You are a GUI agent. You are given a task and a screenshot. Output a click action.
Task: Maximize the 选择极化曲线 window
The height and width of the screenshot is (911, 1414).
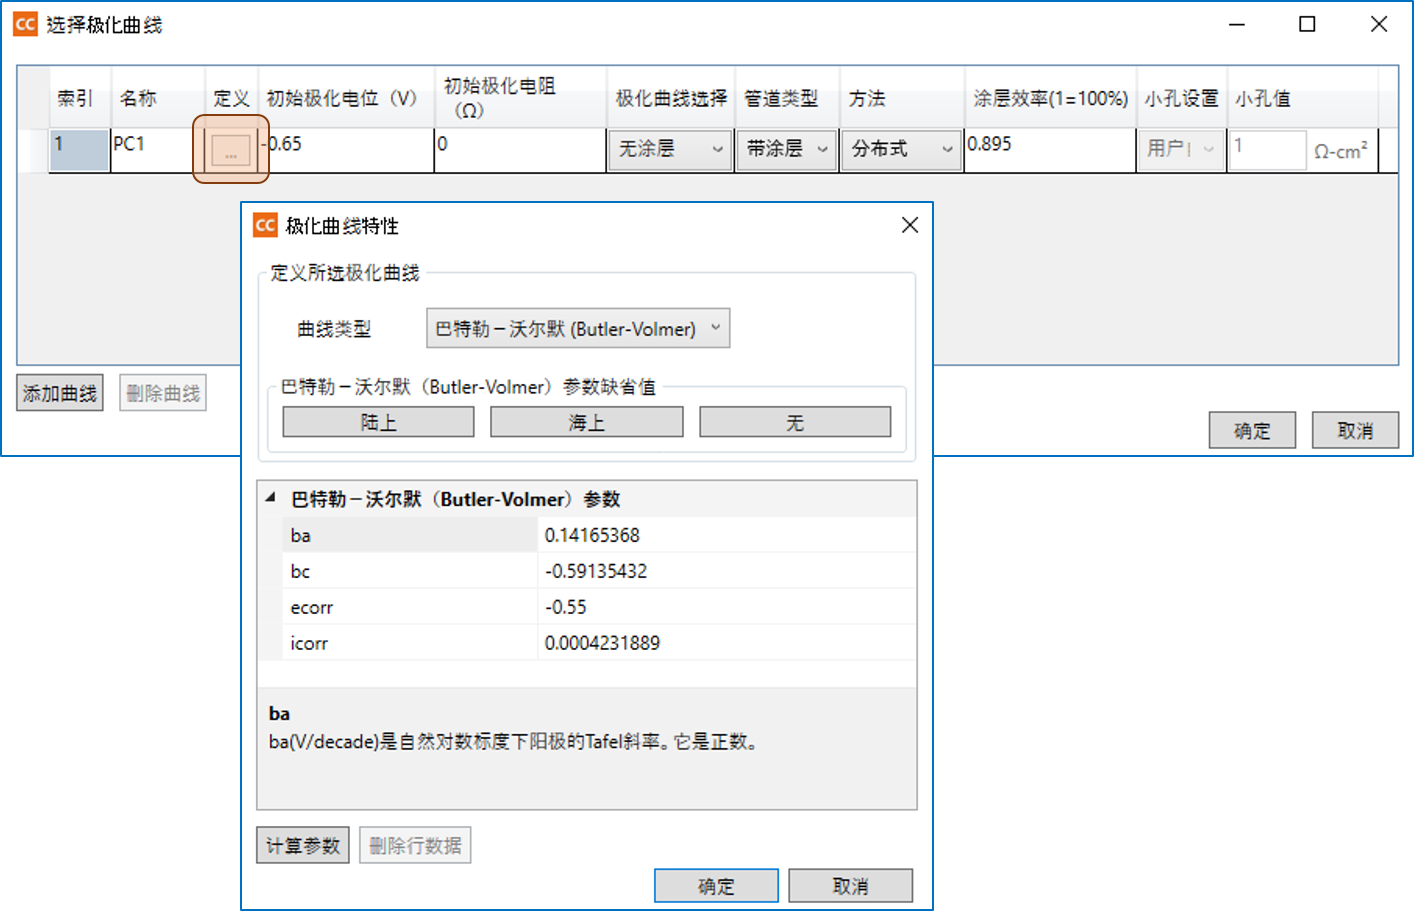coord(1307,24)
